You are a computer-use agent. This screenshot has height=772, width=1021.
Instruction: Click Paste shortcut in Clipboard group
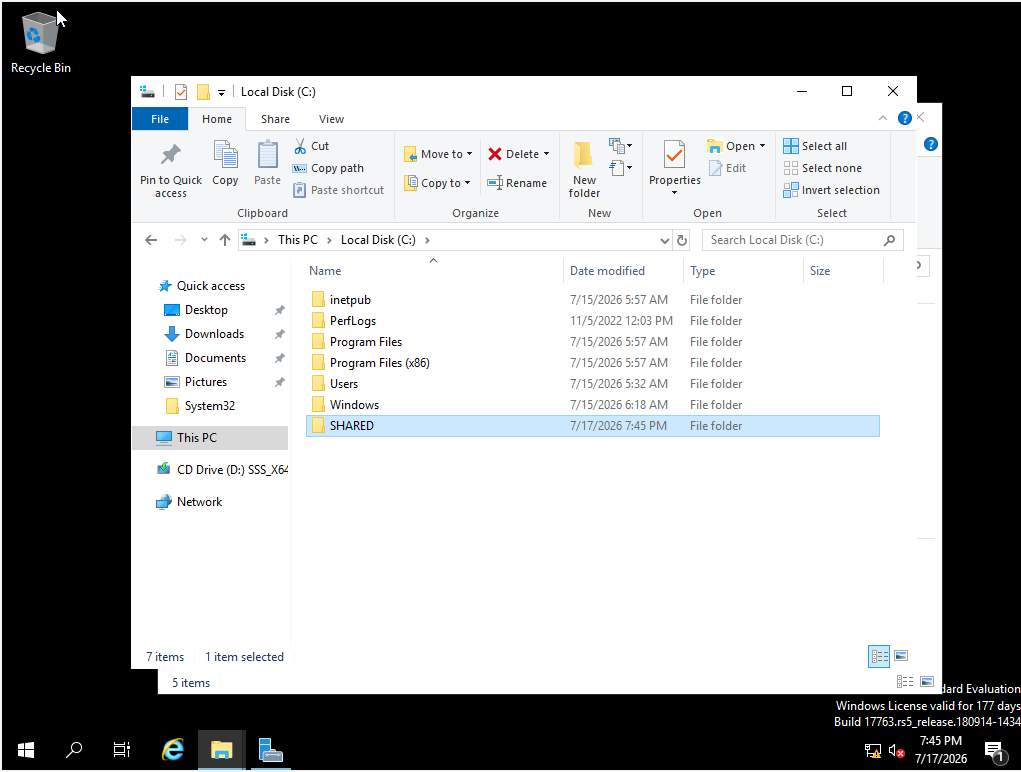tap(339, 190)
